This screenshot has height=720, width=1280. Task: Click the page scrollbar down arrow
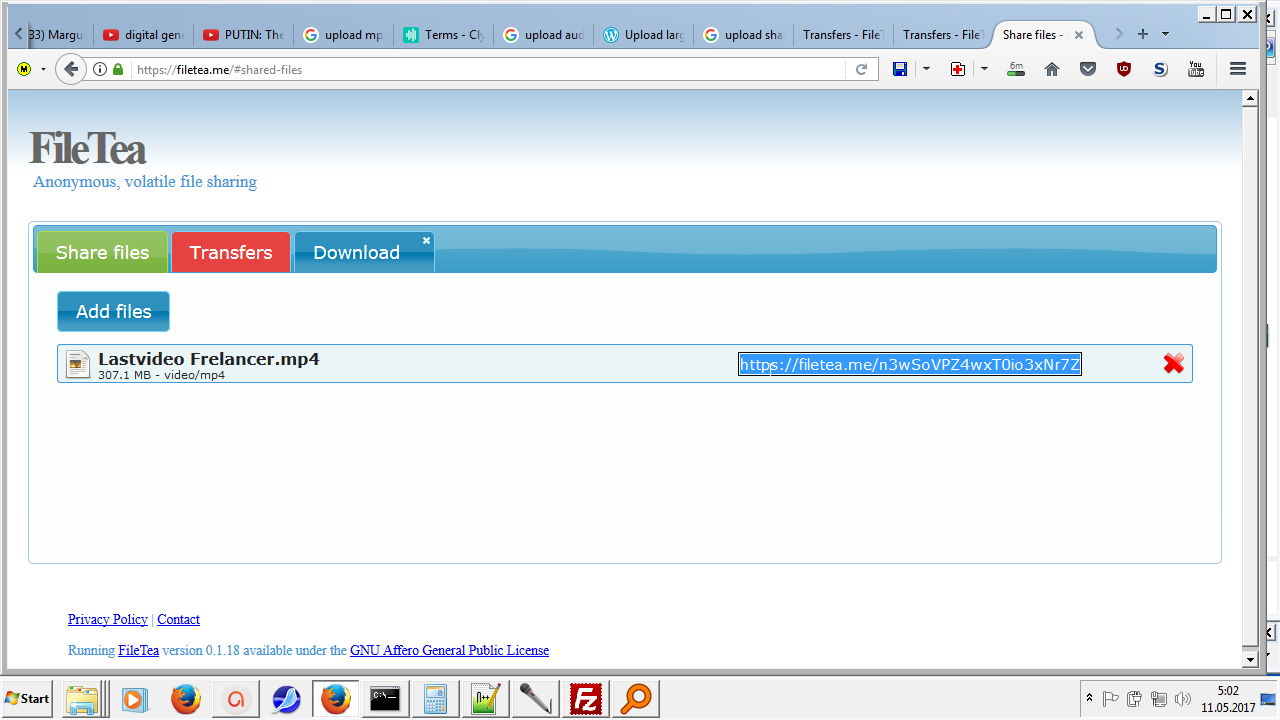coord(1249,660)
